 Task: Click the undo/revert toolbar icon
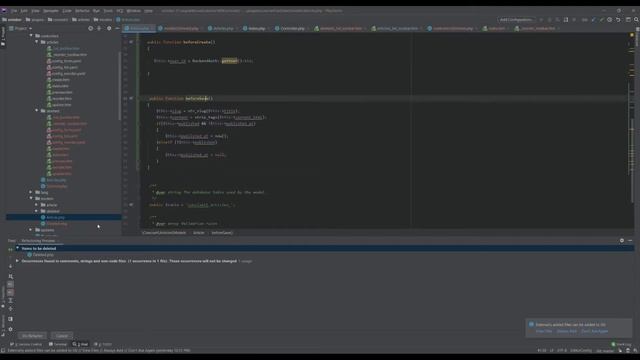pos(618,20)
